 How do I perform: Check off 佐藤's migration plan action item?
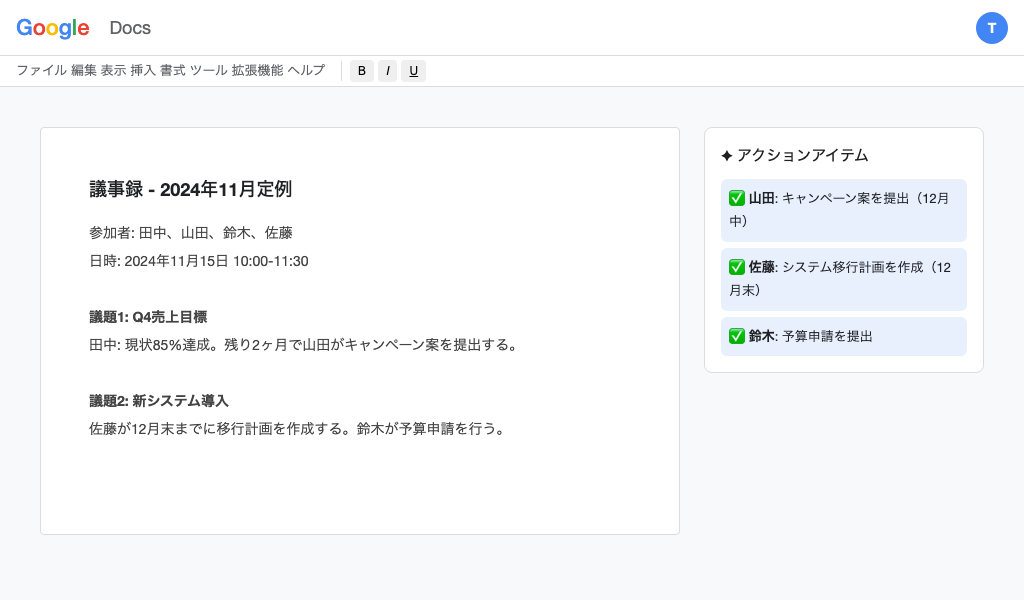(x=737, y=267)
